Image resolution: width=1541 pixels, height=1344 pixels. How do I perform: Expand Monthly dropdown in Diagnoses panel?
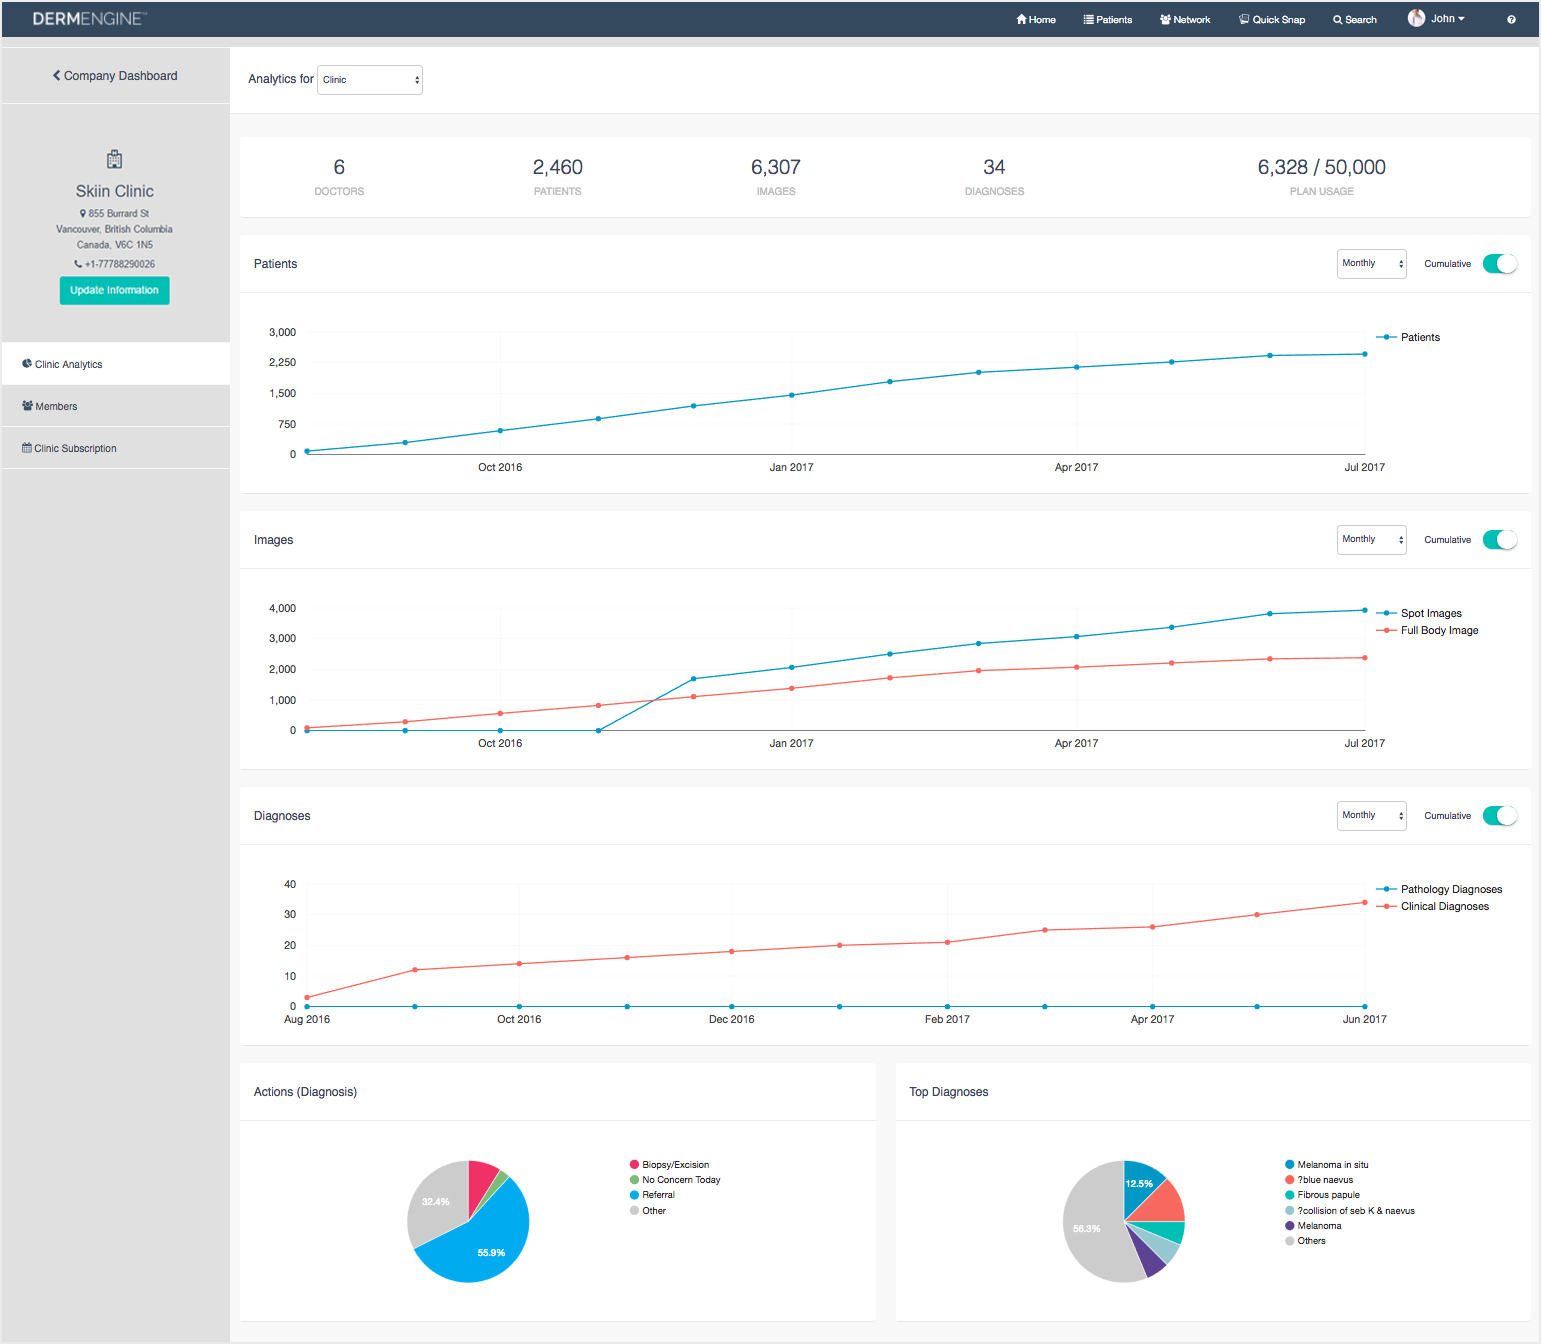click(1371, 816)
